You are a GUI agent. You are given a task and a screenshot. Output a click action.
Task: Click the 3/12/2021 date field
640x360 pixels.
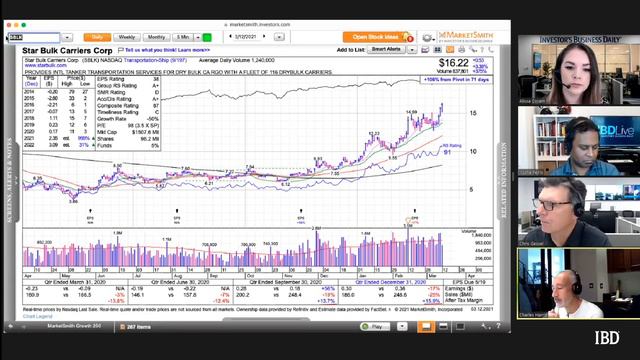point(246,37)
